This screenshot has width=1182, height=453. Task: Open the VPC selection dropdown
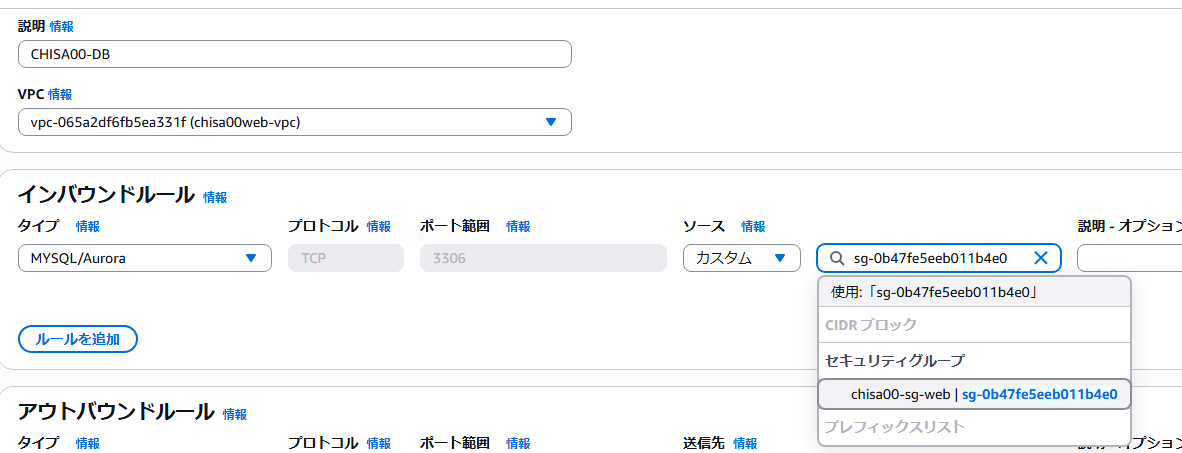click(294, 122)
